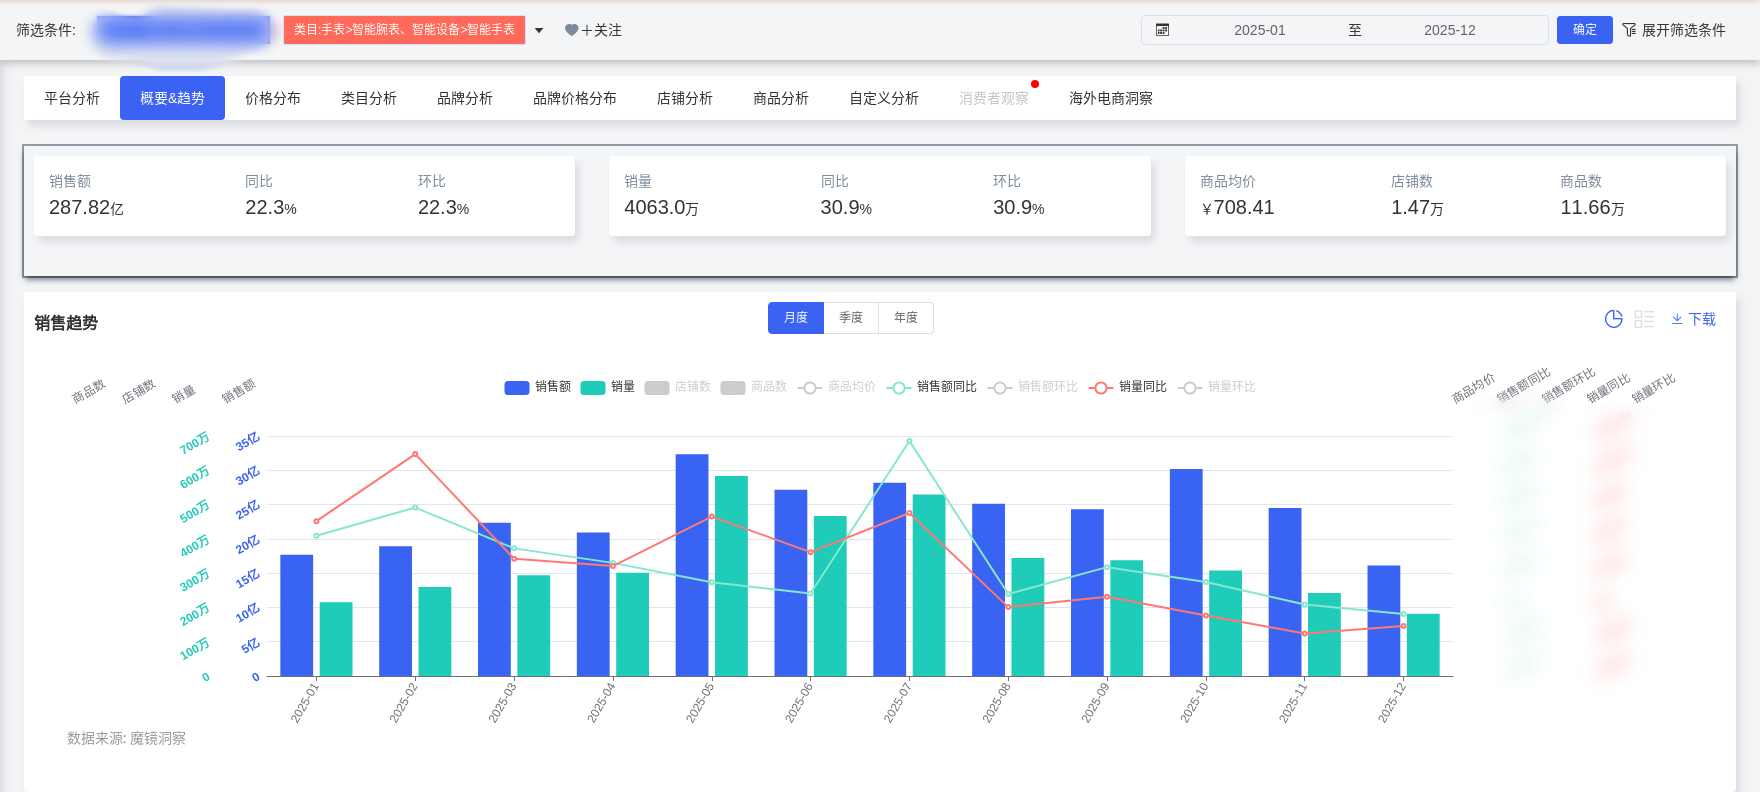Enable the 店铺数 legend series
The image size is (1760, 792).
(x=678, y=387)
